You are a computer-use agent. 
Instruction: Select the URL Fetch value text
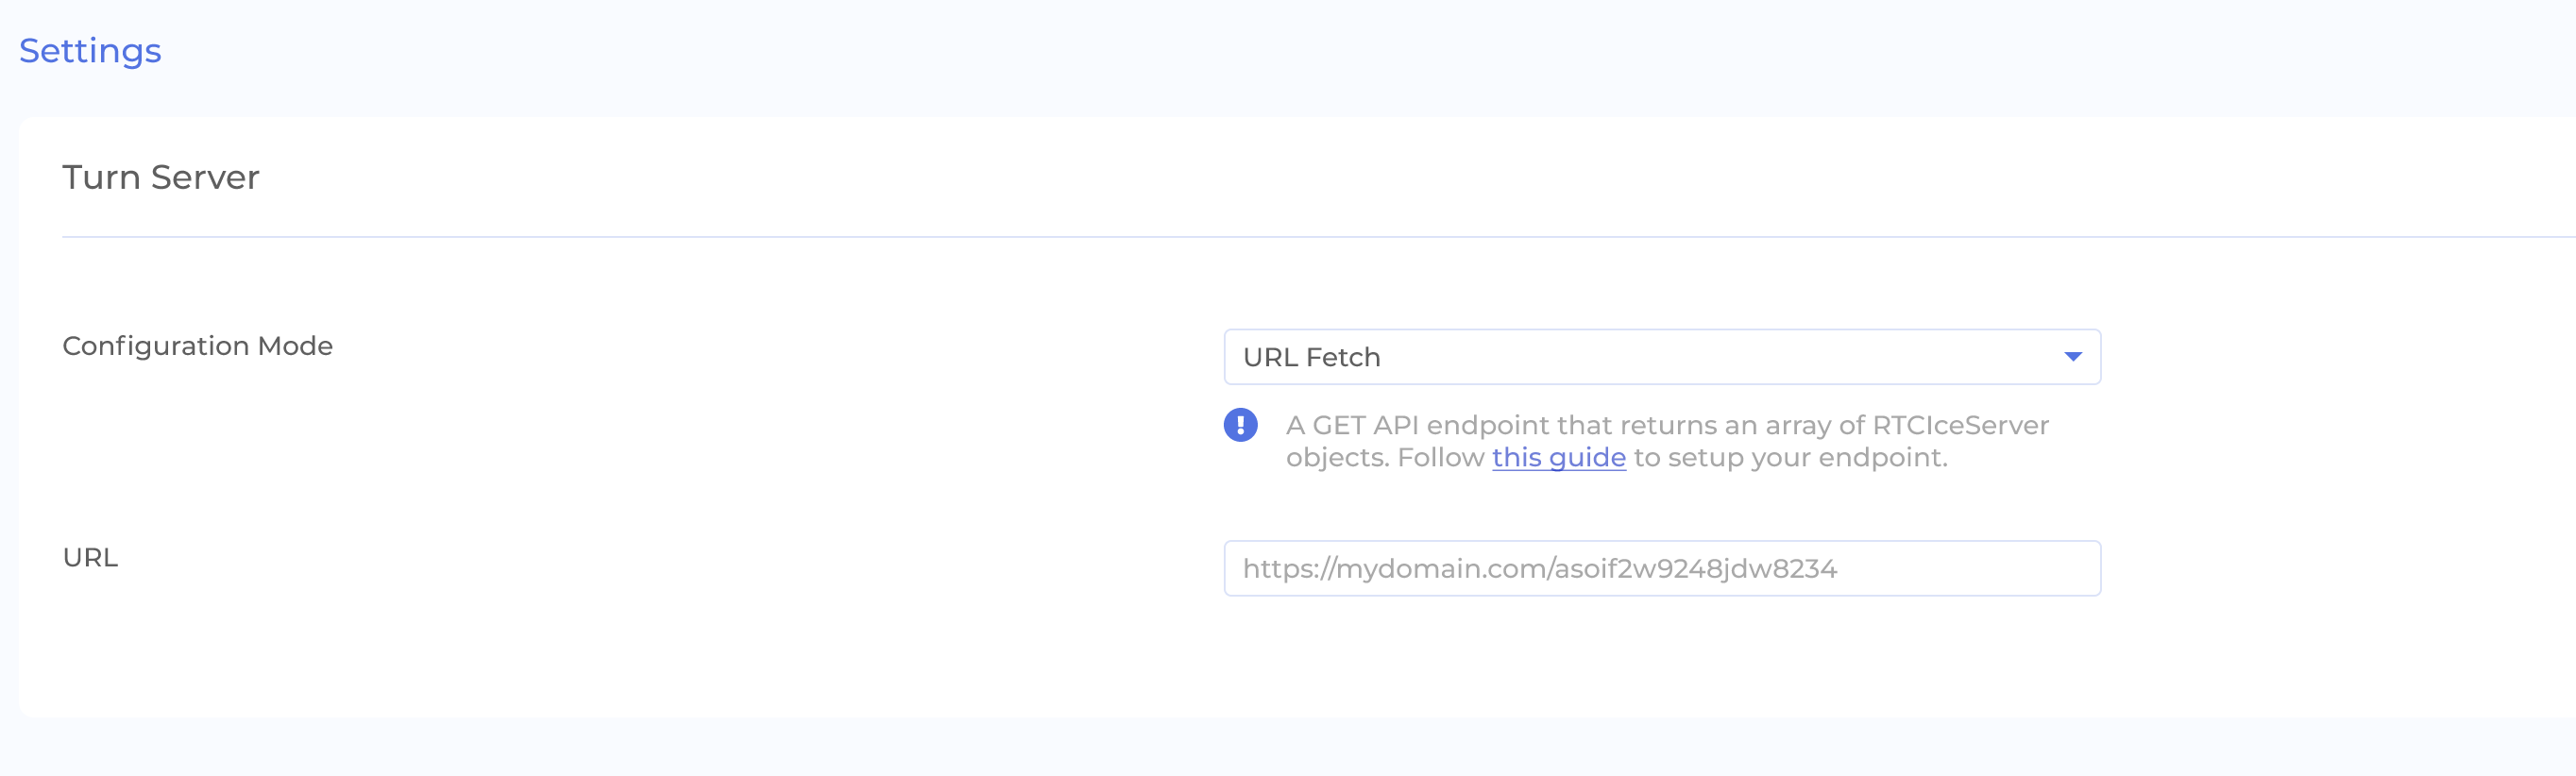click(x=1311, y=356)
